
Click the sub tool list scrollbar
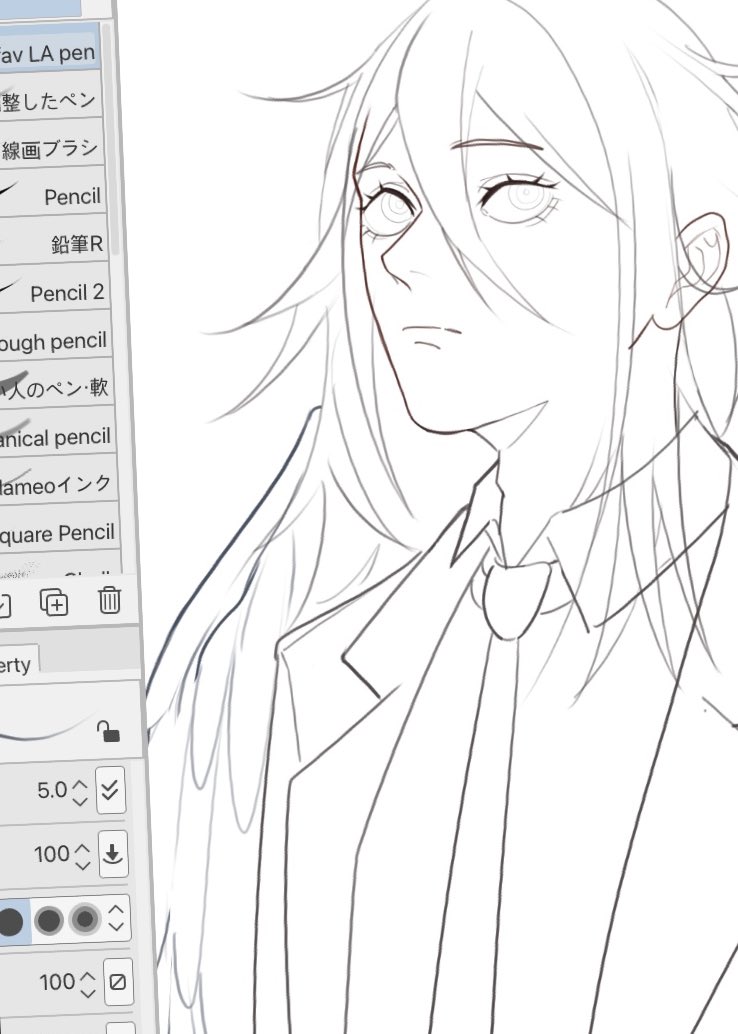(111, 140)
